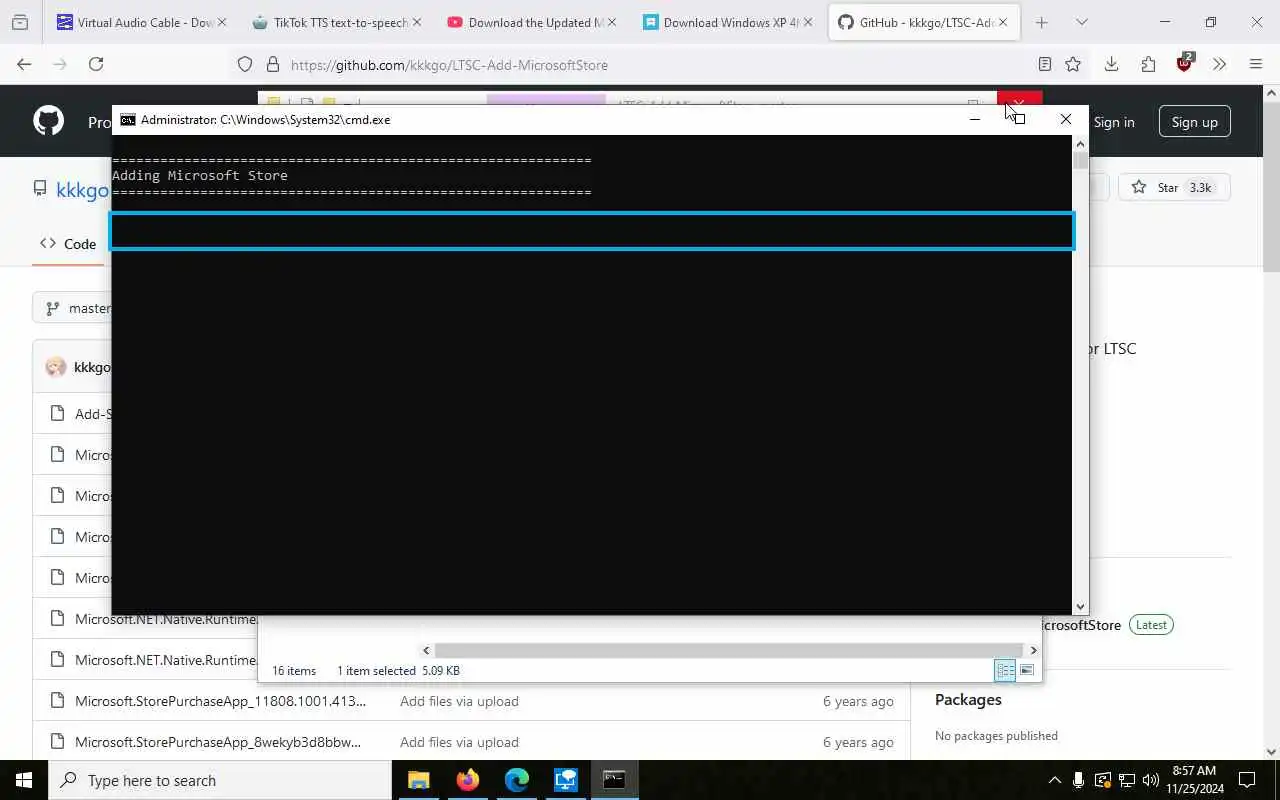1280x800 pixels.
Task: Open the master branch dropdown
Action: point(78,308)
